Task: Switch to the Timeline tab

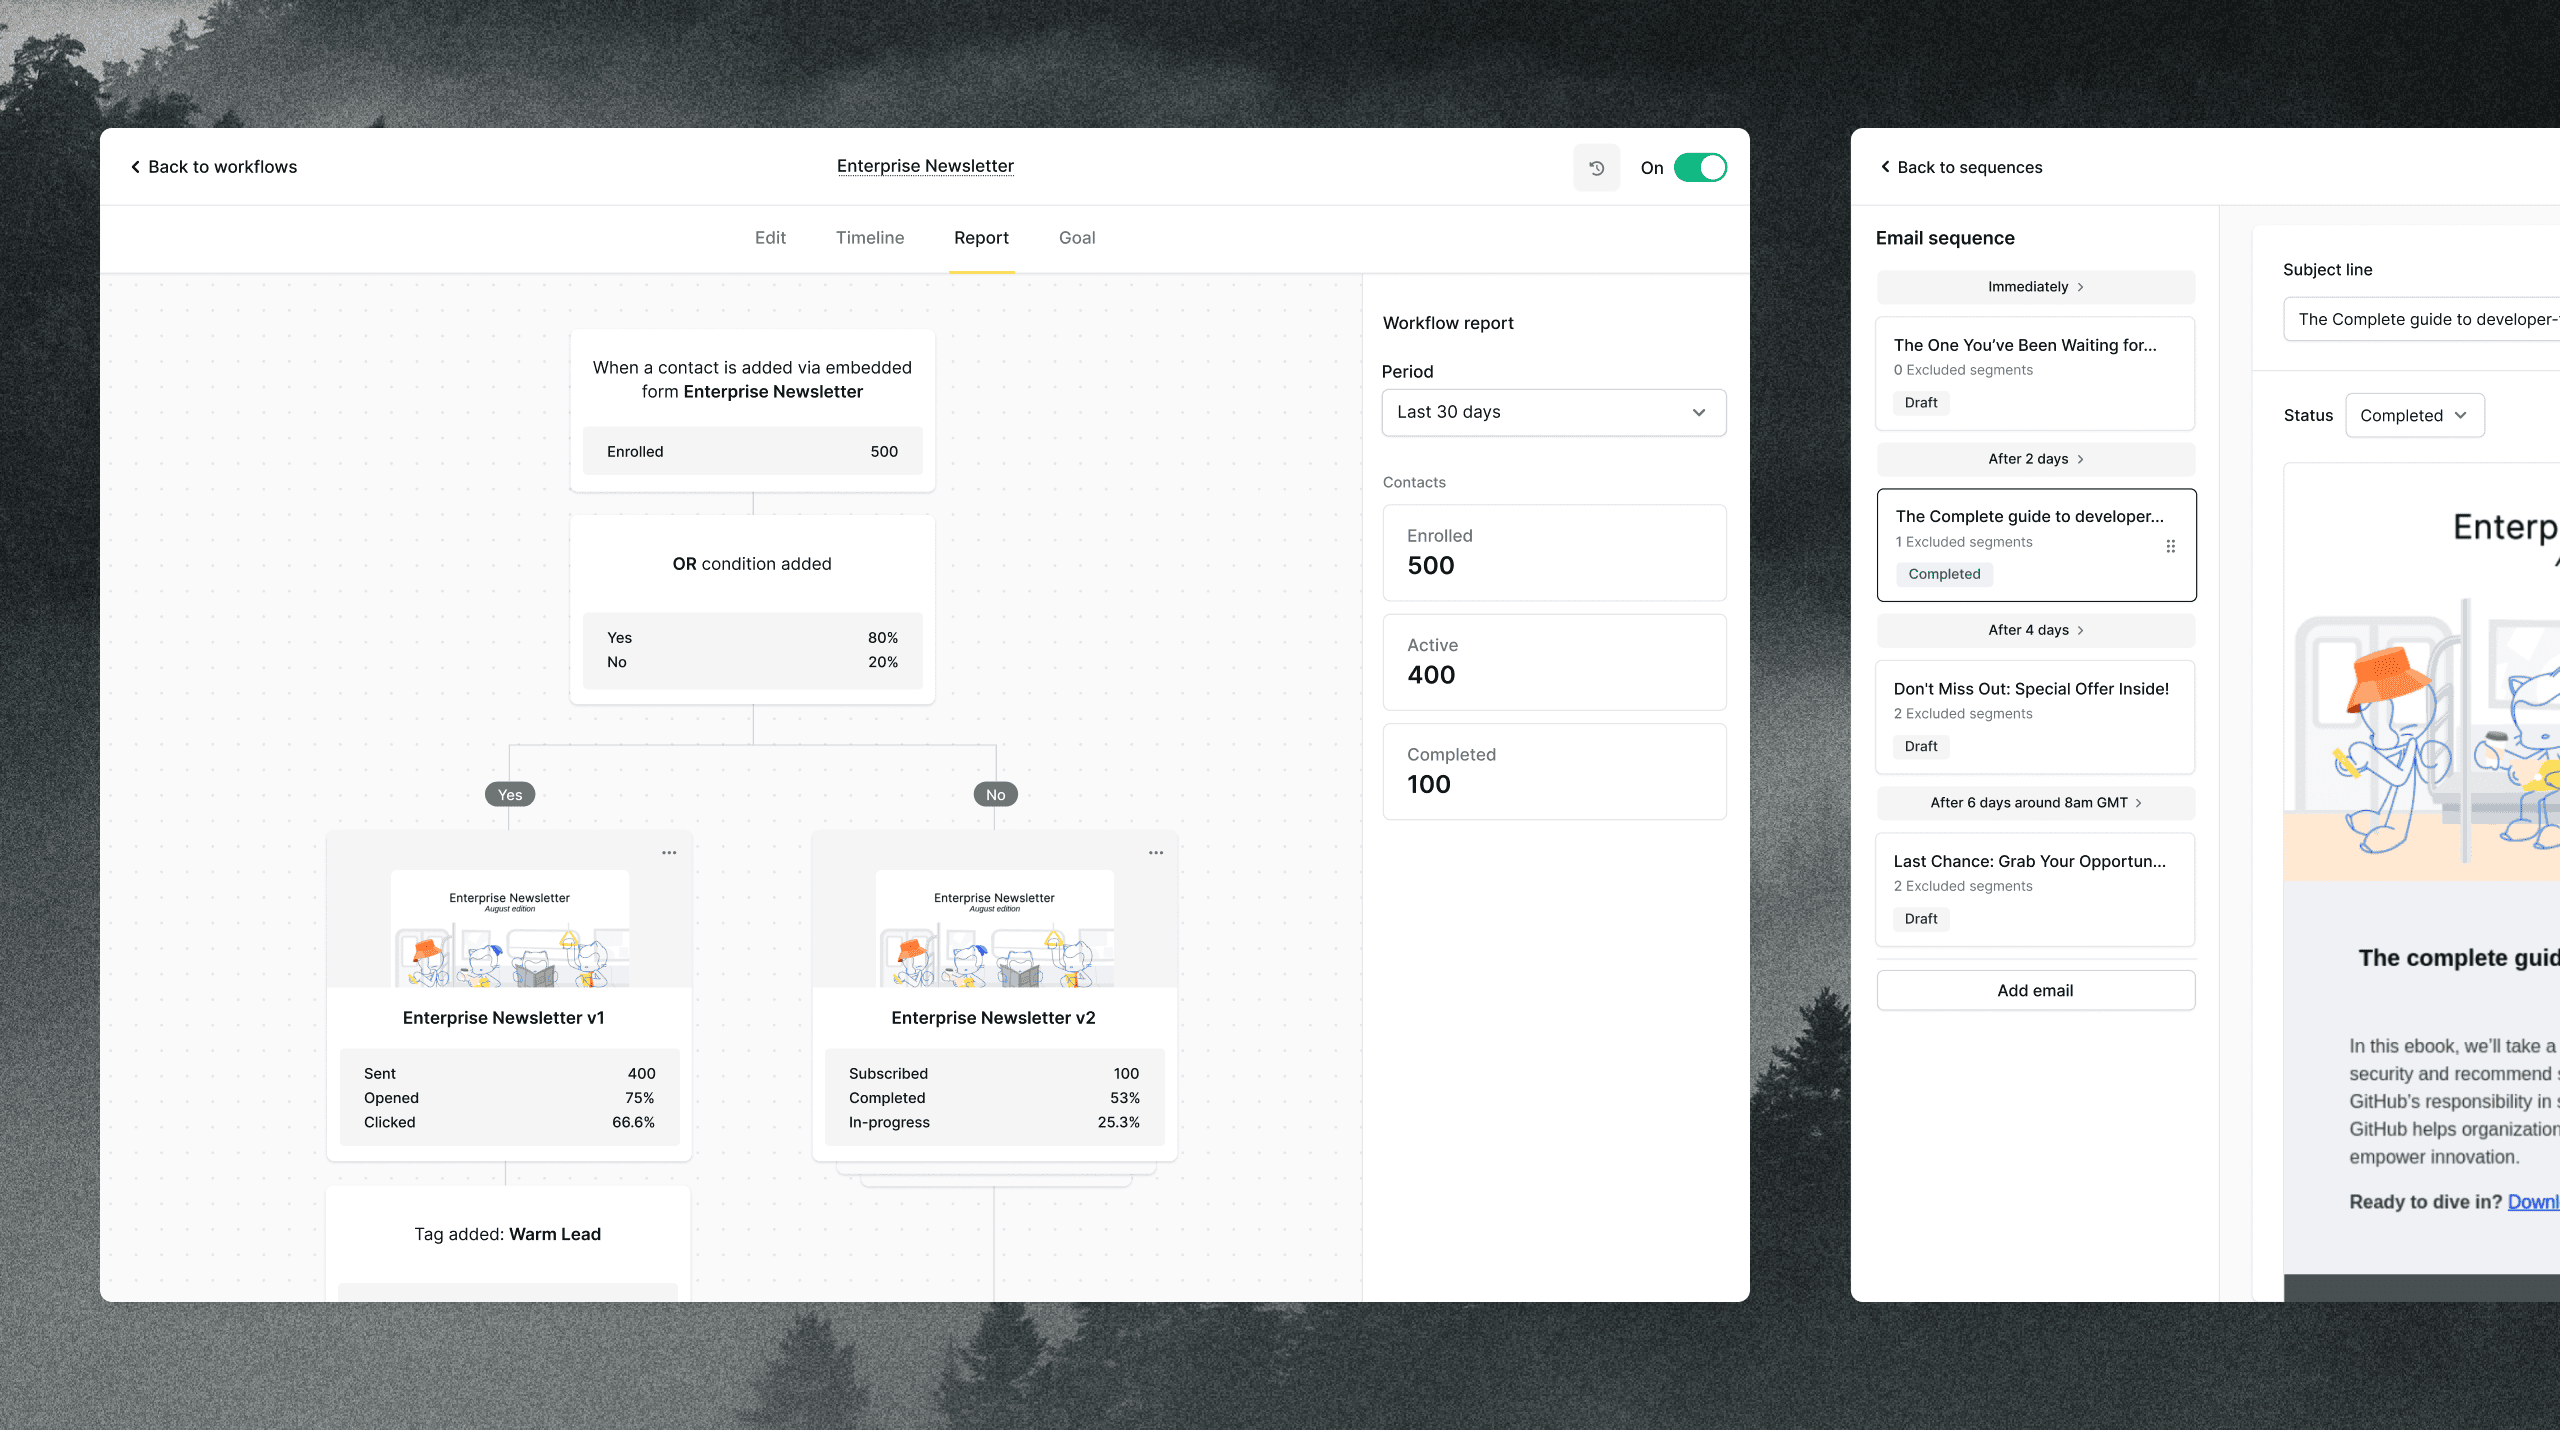Action: [x=869, y=238]
